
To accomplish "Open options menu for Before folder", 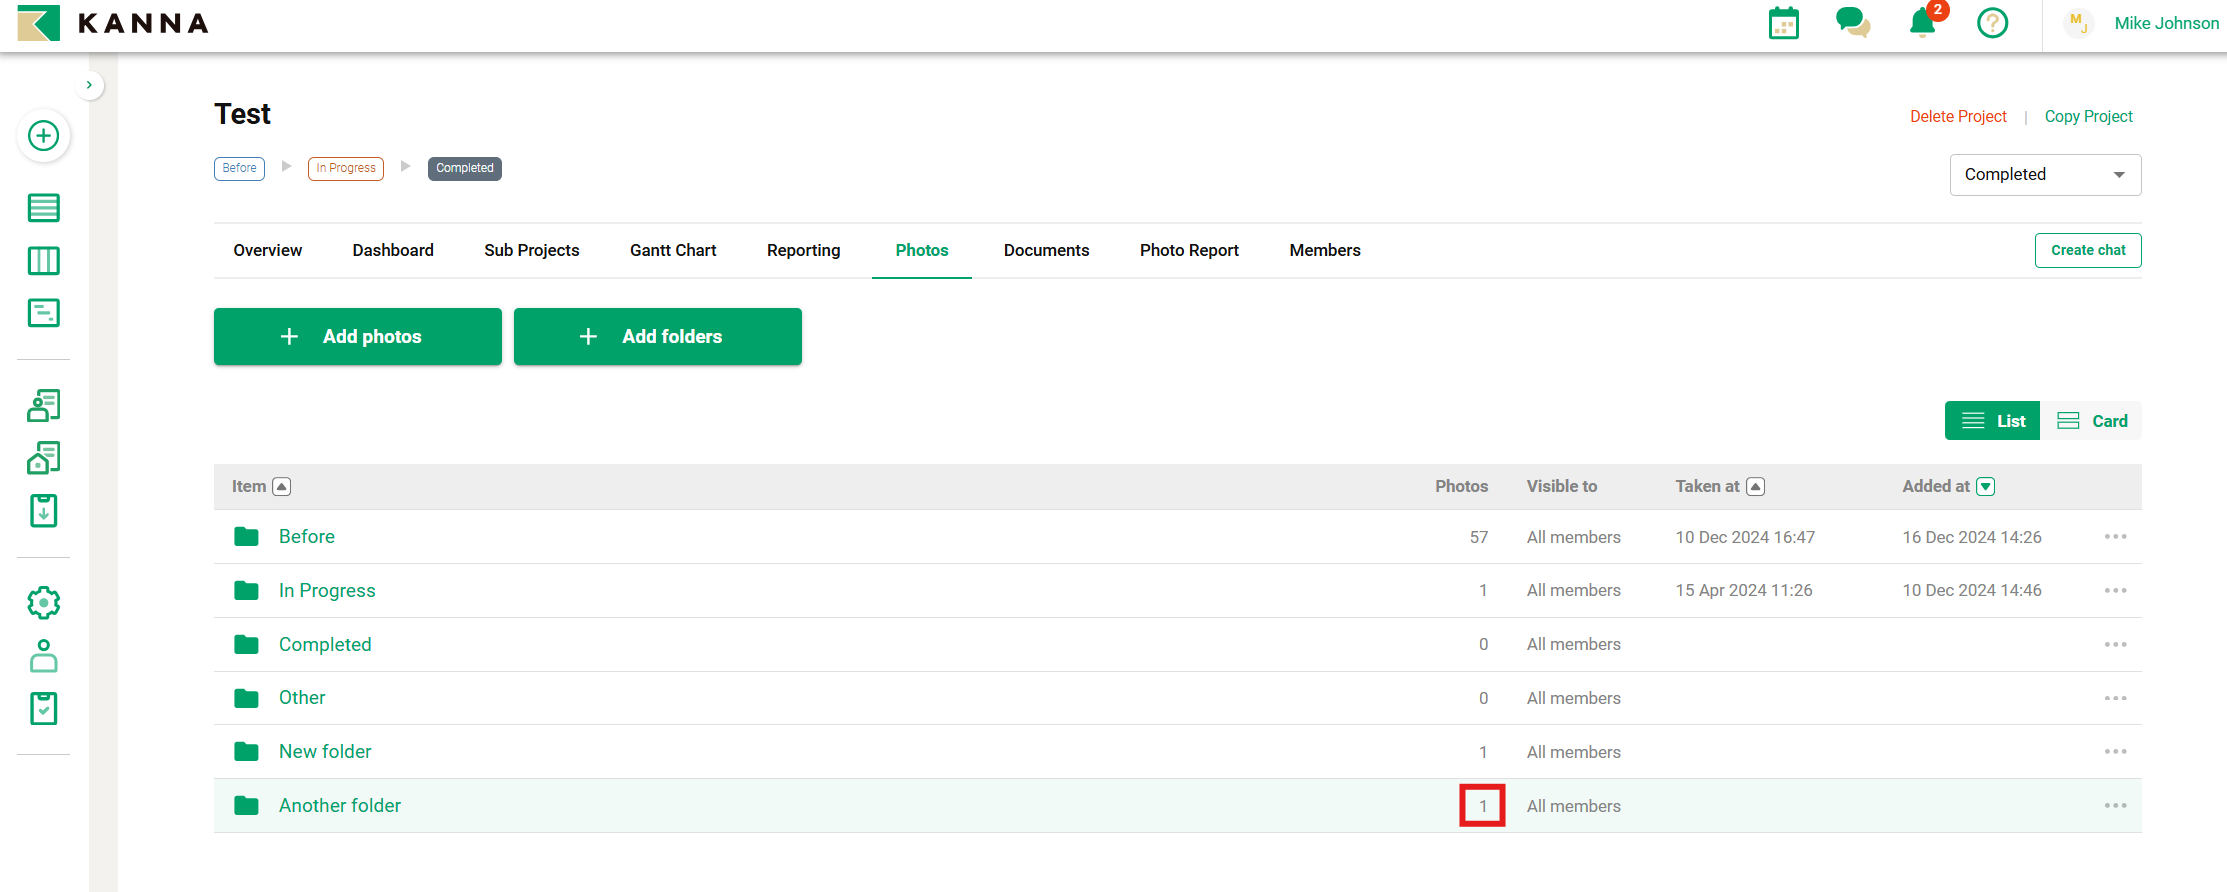I will pyautogui.click(x=2115, y=537).
